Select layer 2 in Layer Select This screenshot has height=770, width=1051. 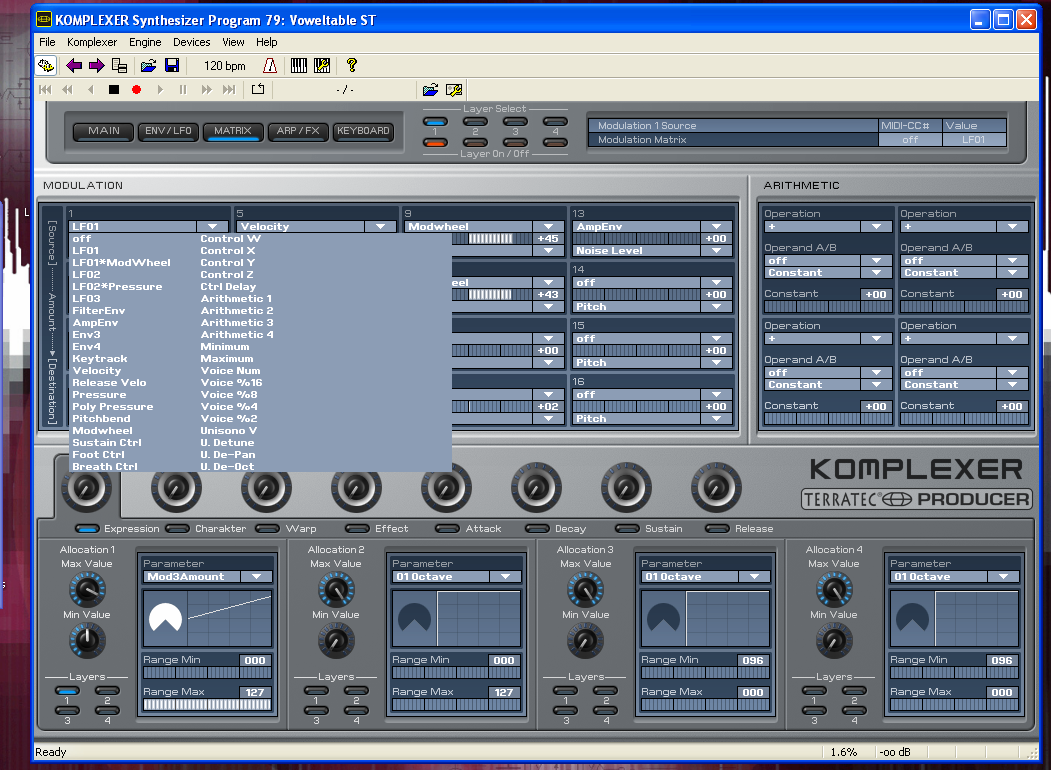coord(475,122)
